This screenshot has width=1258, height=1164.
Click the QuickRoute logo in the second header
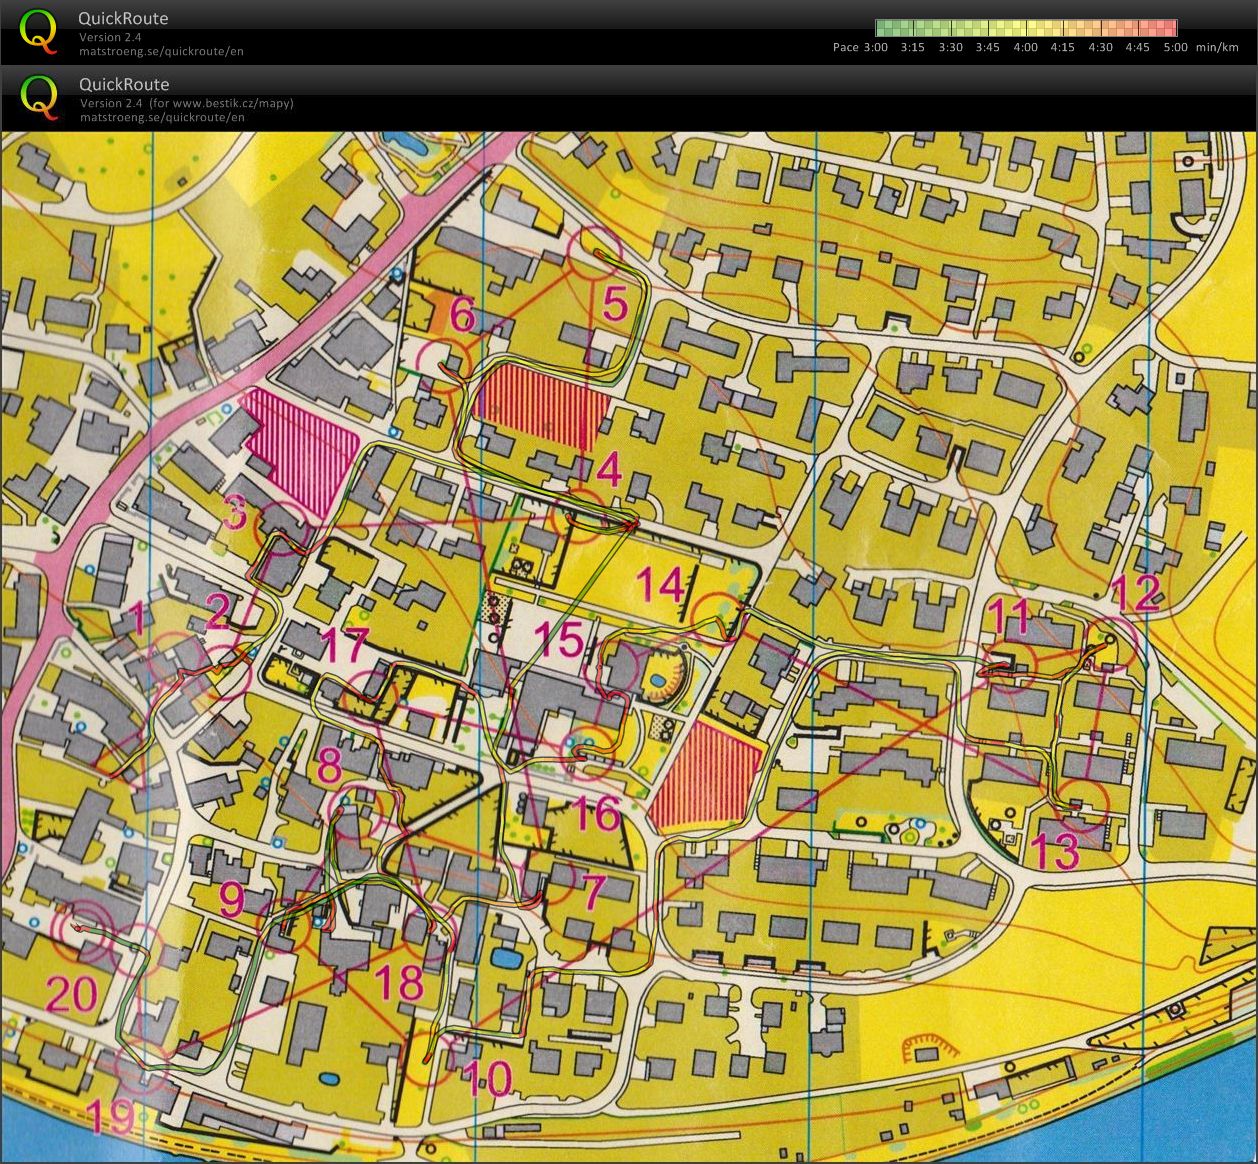point(39,98)
